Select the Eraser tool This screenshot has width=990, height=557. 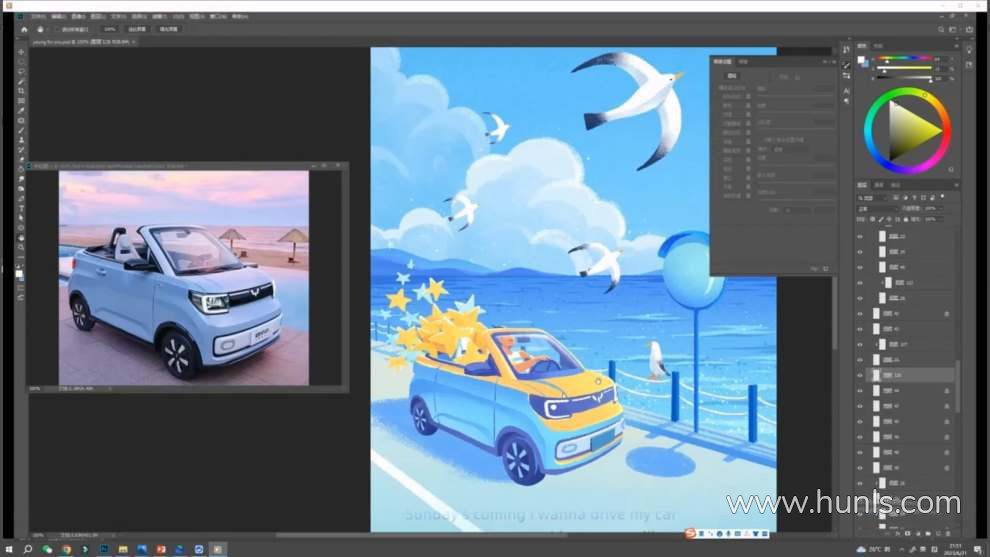pos(21,159)
